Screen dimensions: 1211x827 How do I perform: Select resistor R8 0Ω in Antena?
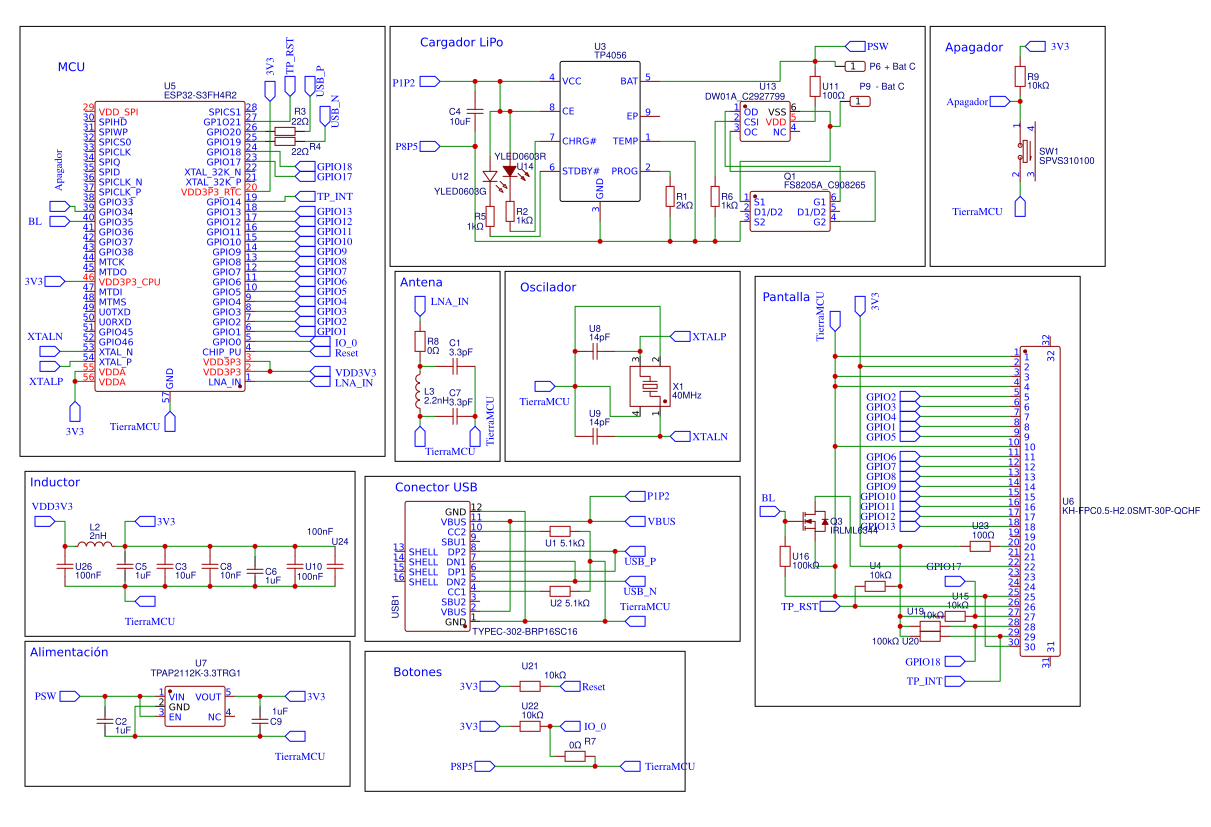(x=420, y=342)
